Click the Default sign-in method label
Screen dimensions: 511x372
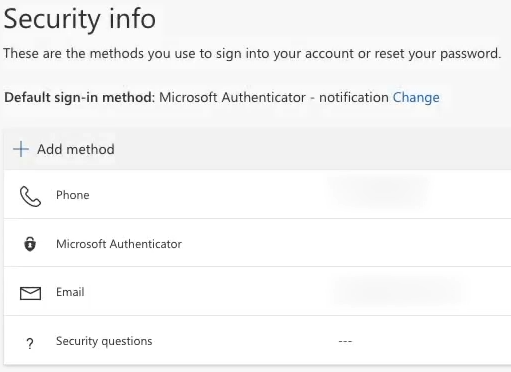(80, 97)
